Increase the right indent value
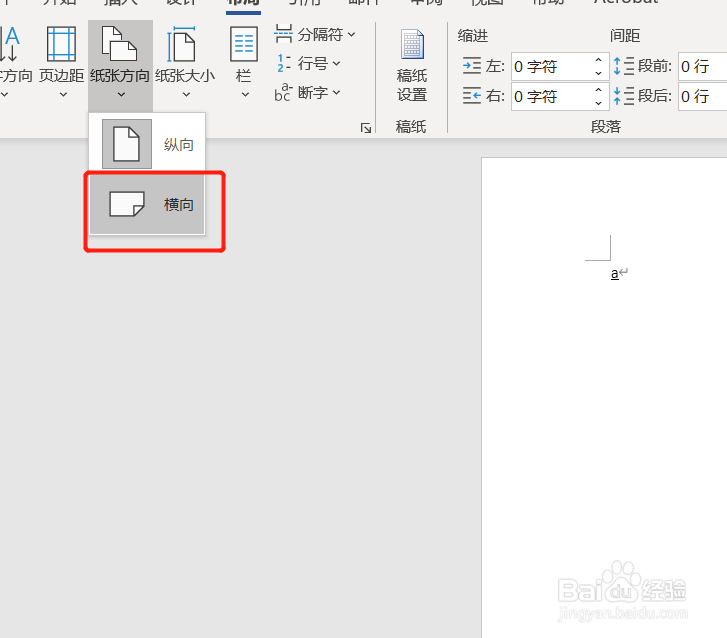727x638 pixels. point(599,90)
